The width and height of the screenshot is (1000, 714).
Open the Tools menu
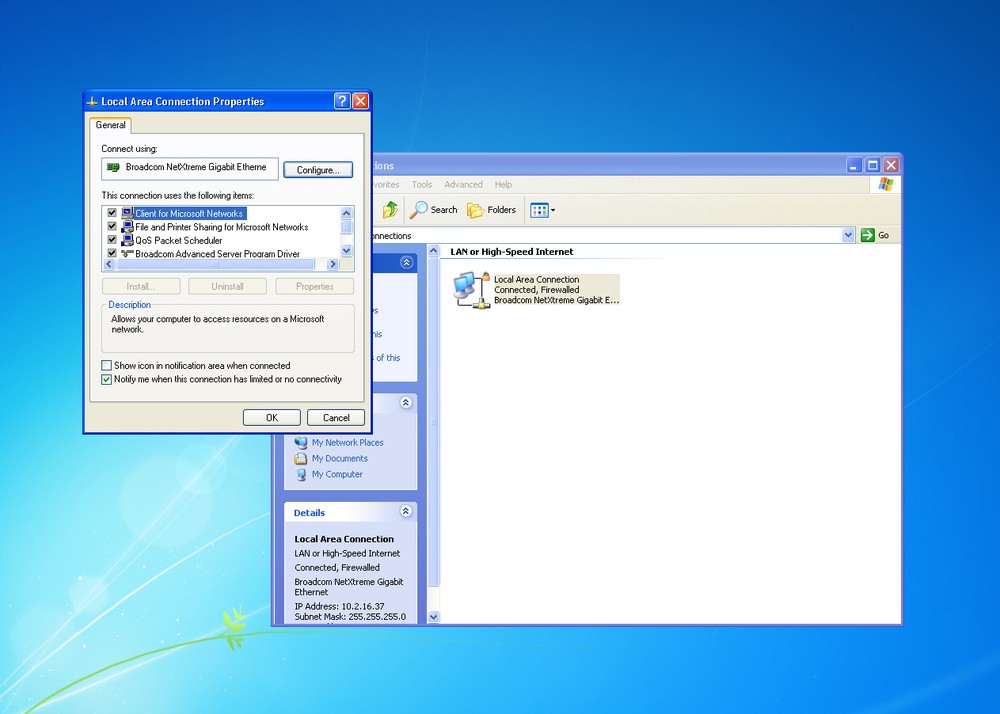(421, 184)
